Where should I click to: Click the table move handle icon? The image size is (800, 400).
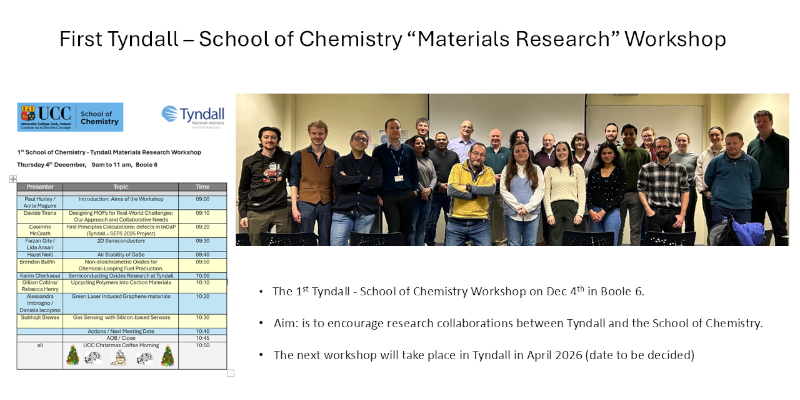13,179
